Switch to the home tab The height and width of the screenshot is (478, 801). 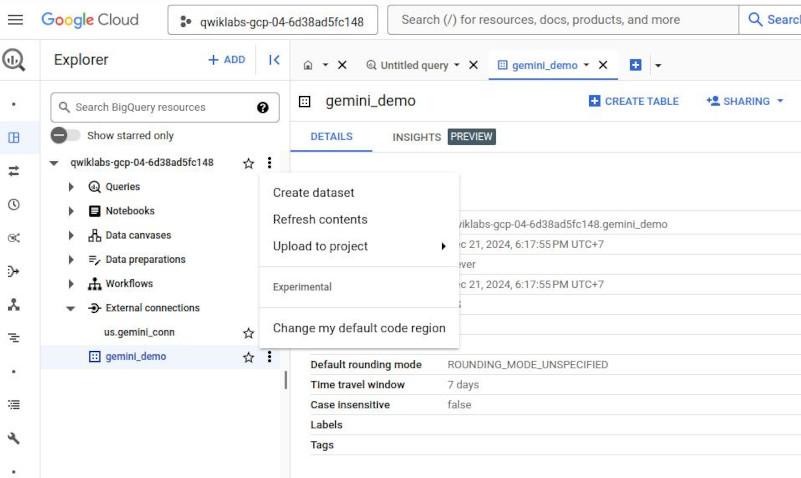pyautogui.click(x=308, y=65)
